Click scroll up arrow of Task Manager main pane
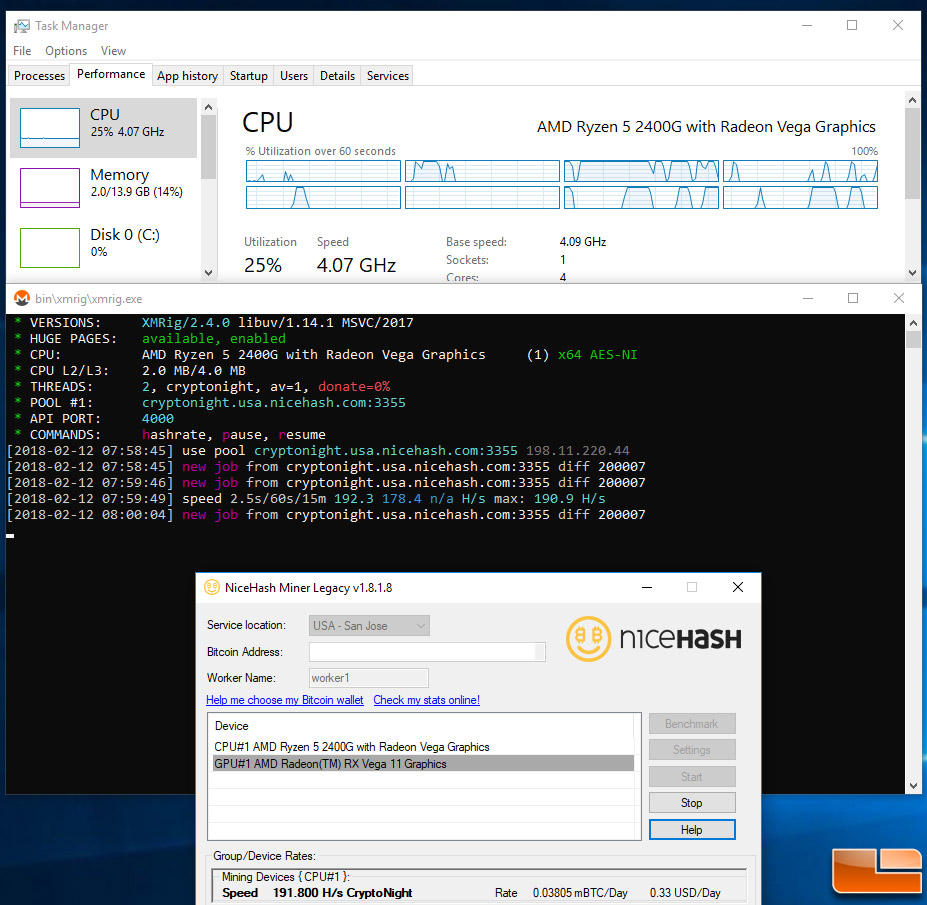927x905 pixels. click(x=912, y=100)
